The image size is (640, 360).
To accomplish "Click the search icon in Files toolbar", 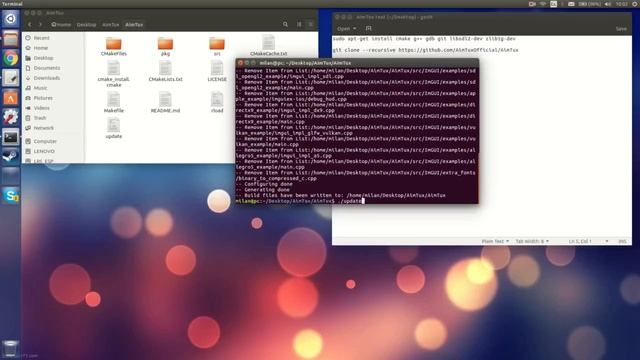I will pos(285,24).
